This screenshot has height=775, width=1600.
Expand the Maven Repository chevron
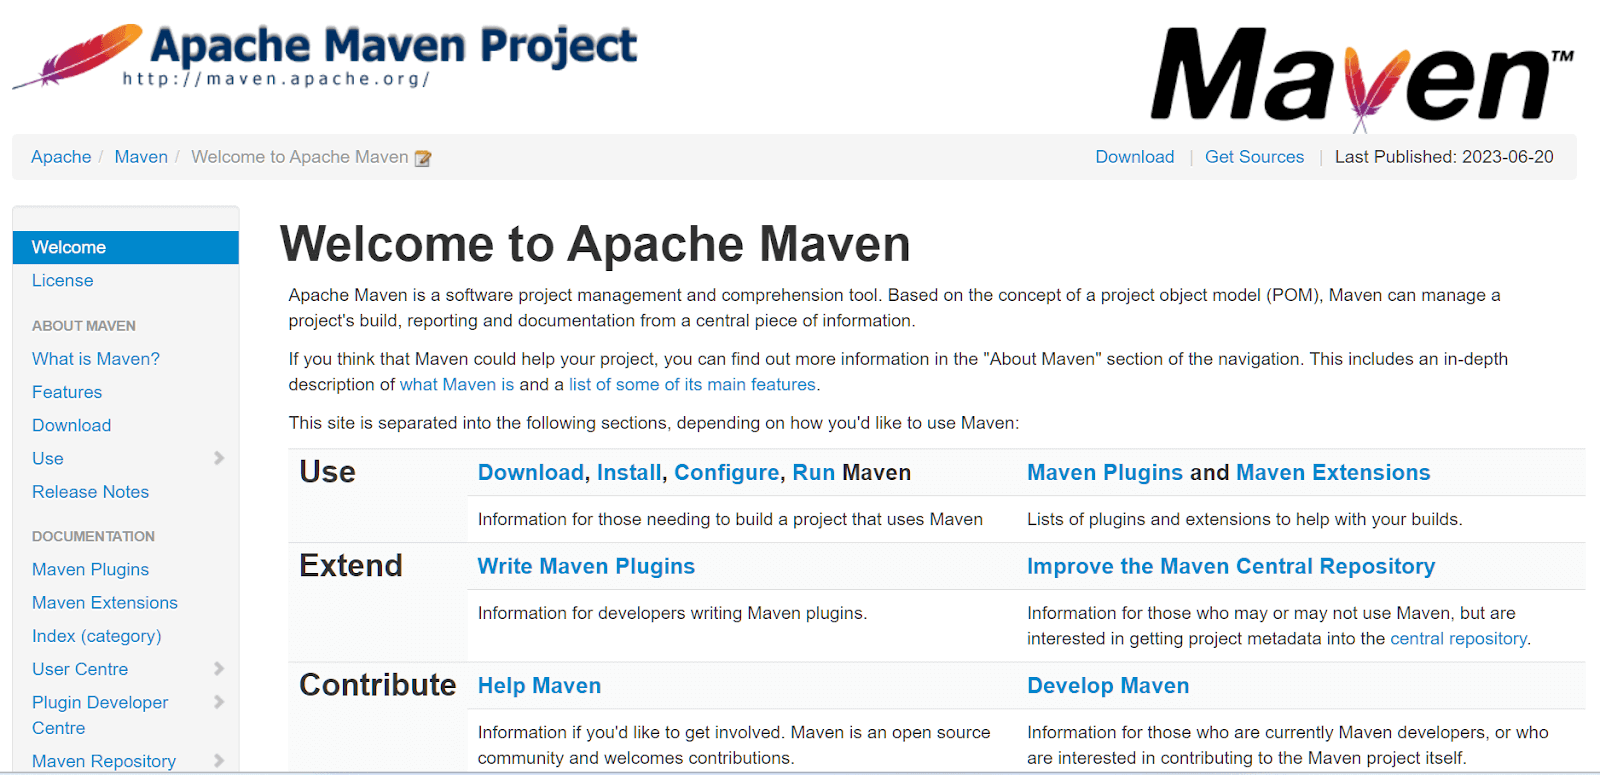[219, 761]
